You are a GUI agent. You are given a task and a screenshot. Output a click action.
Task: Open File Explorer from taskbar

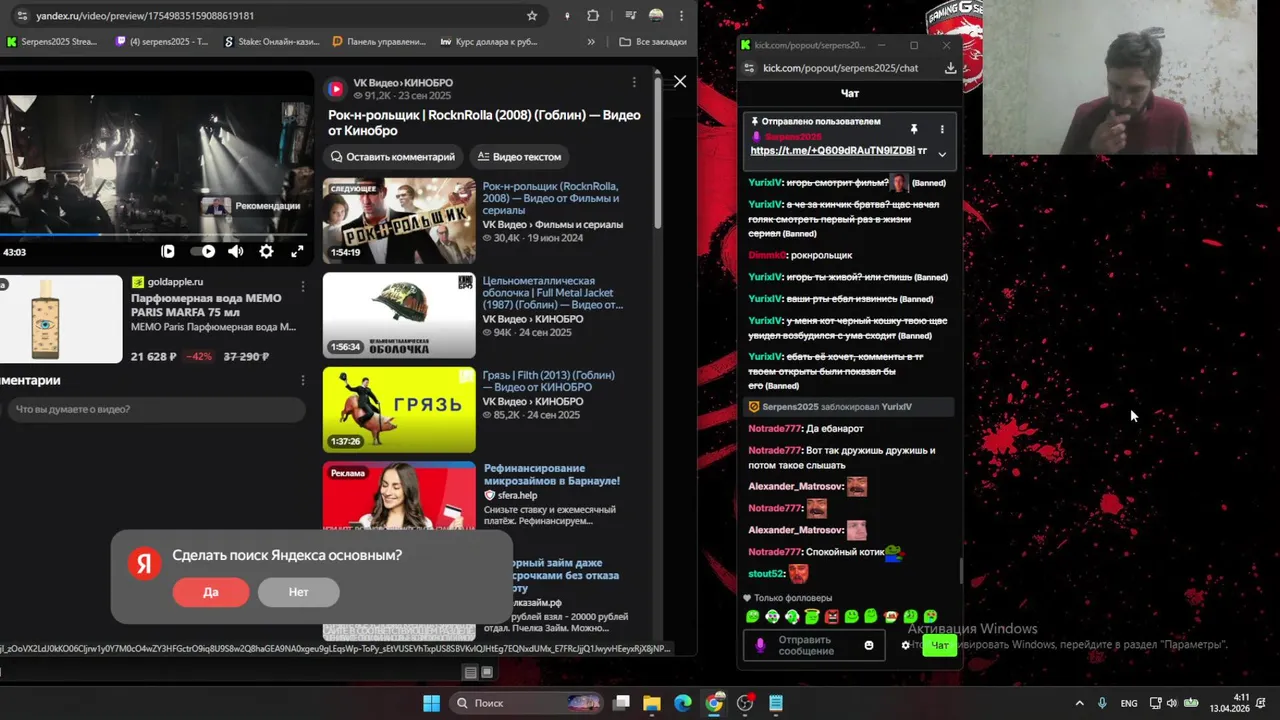pyautogui.click(x=651, y=703)
